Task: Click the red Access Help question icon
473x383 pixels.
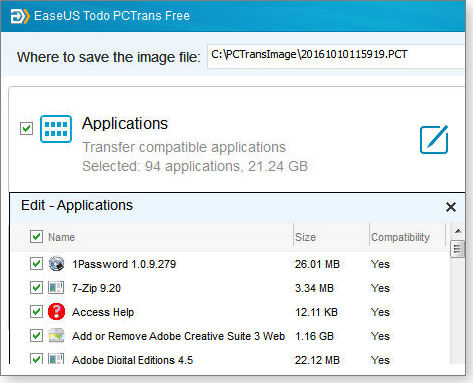Action: click(x=56, y=312)
